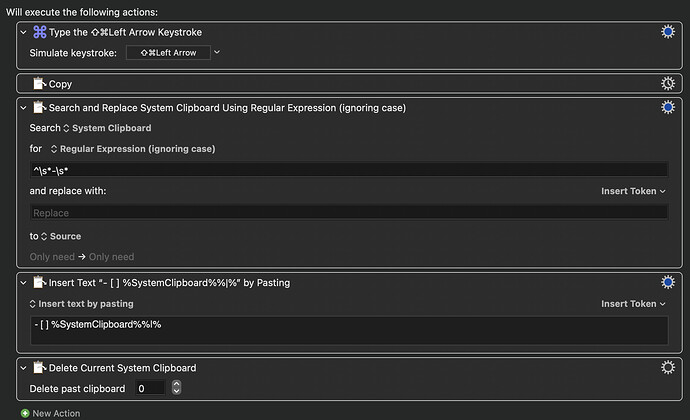Click the Delete past clipboard number field

150,388
